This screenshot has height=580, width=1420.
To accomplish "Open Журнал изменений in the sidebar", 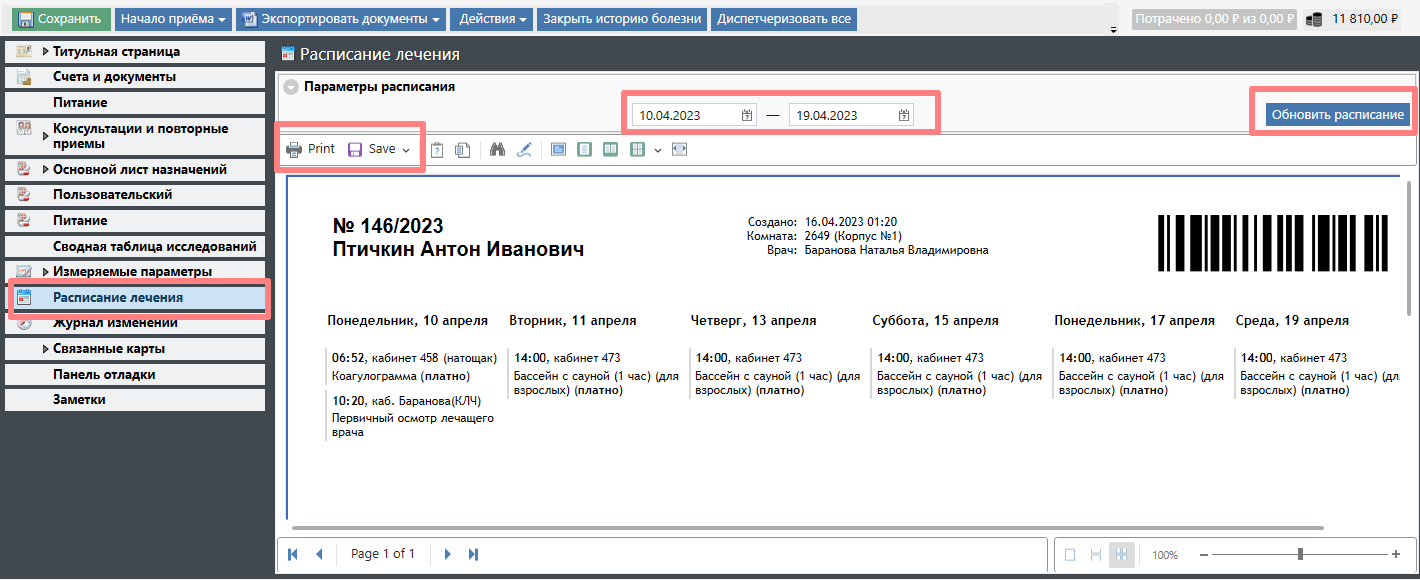I will click(115, 323).
